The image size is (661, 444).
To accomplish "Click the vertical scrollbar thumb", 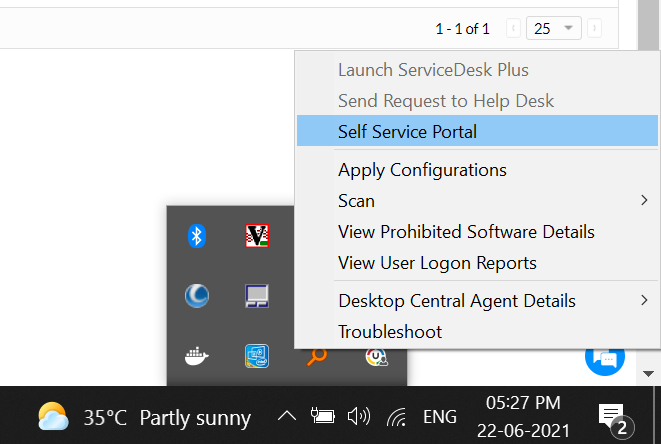I will 648,25.
